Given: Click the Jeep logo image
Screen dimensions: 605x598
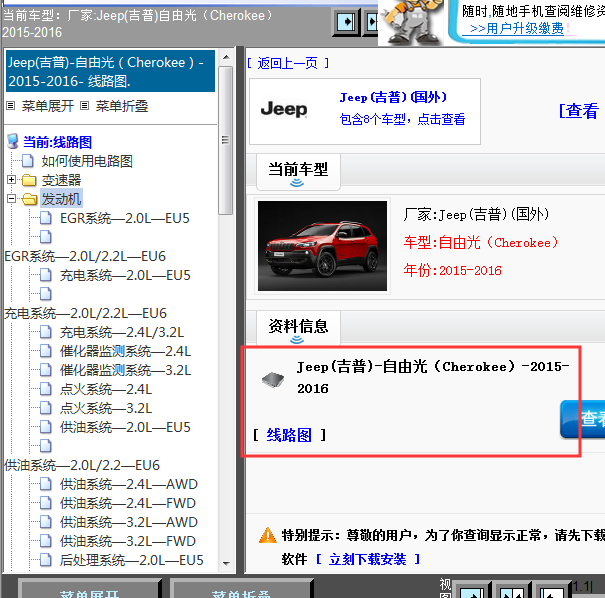Looking at the screenshot, I should (284, 109).
